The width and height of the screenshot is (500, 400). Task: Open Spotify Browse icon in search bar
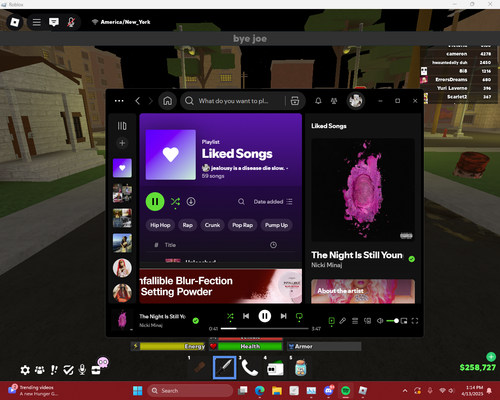pos(295,101)
